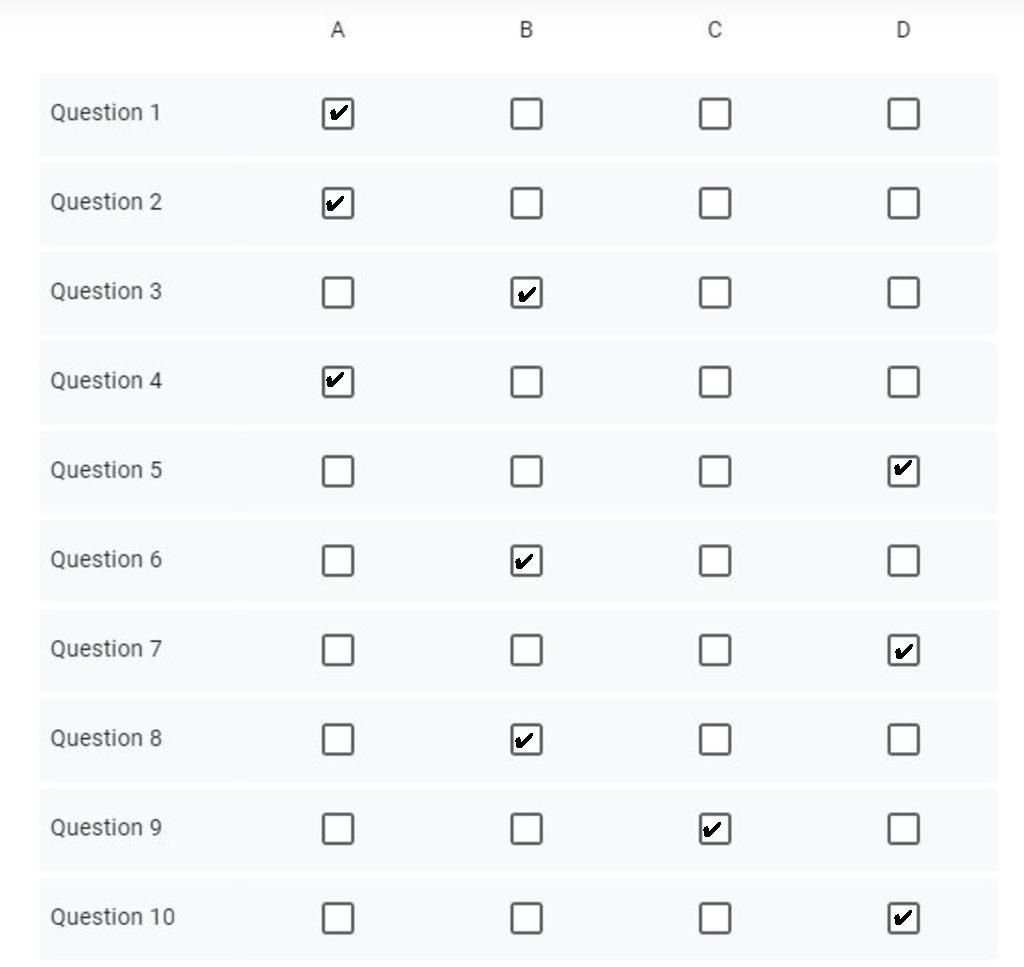Check option C for Question 3
This screenshot has width=1024, height=967.
[x=715, y=293]
